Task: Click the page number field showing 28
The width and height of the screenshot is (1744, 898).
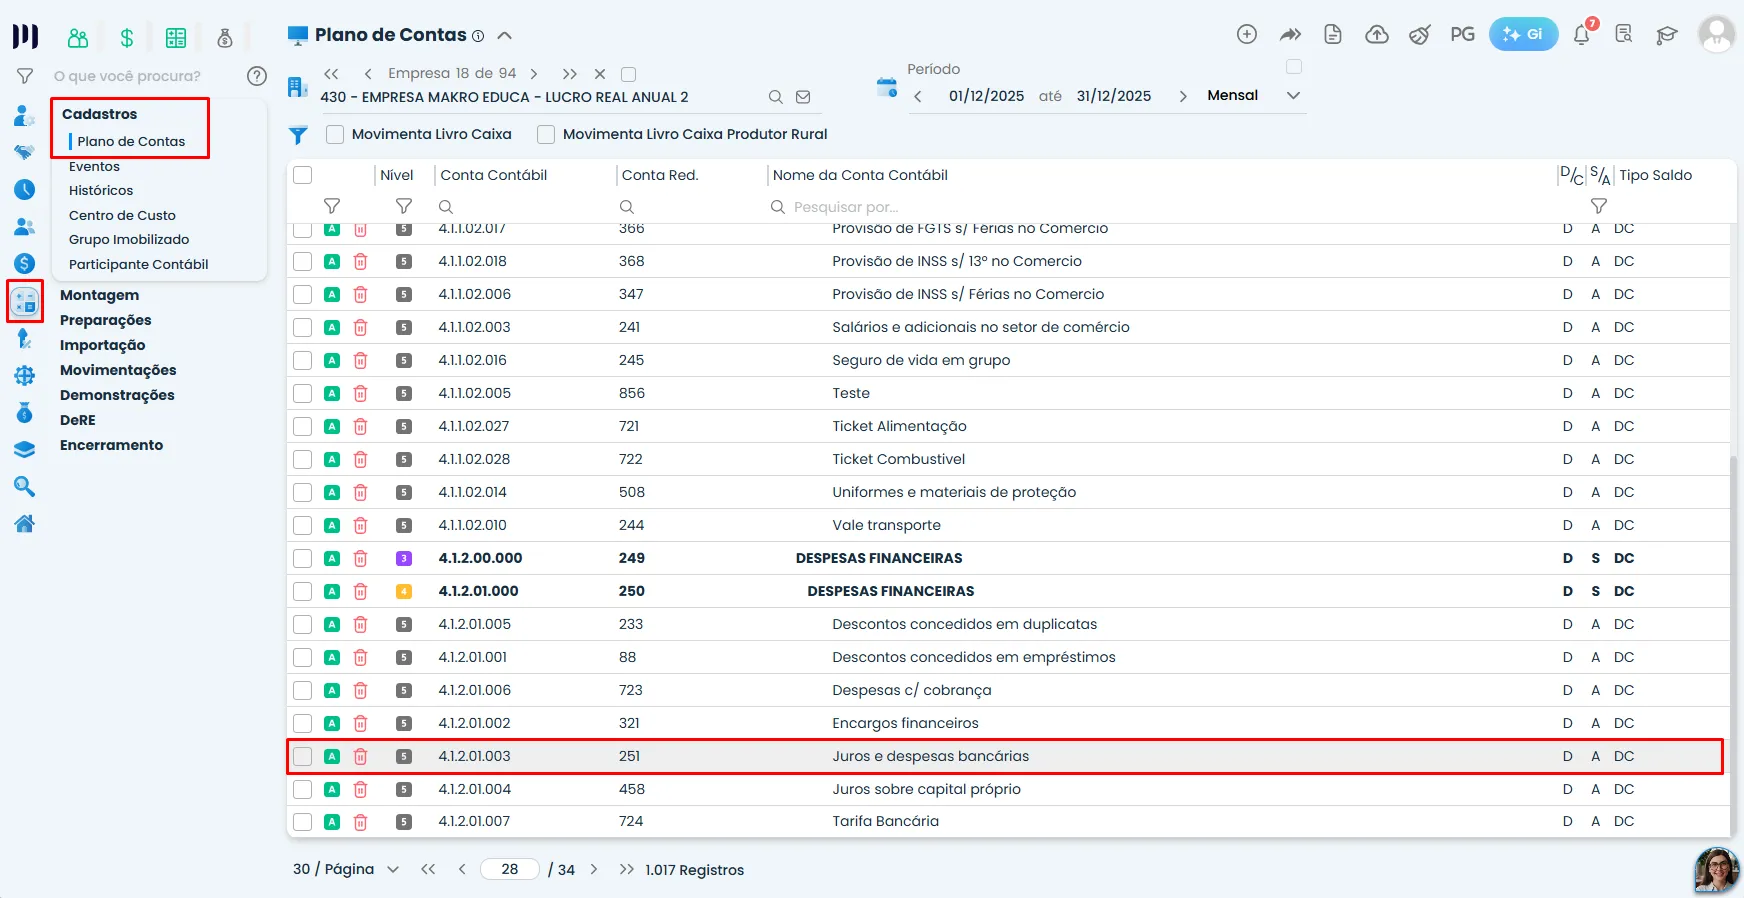Action: 510,869
